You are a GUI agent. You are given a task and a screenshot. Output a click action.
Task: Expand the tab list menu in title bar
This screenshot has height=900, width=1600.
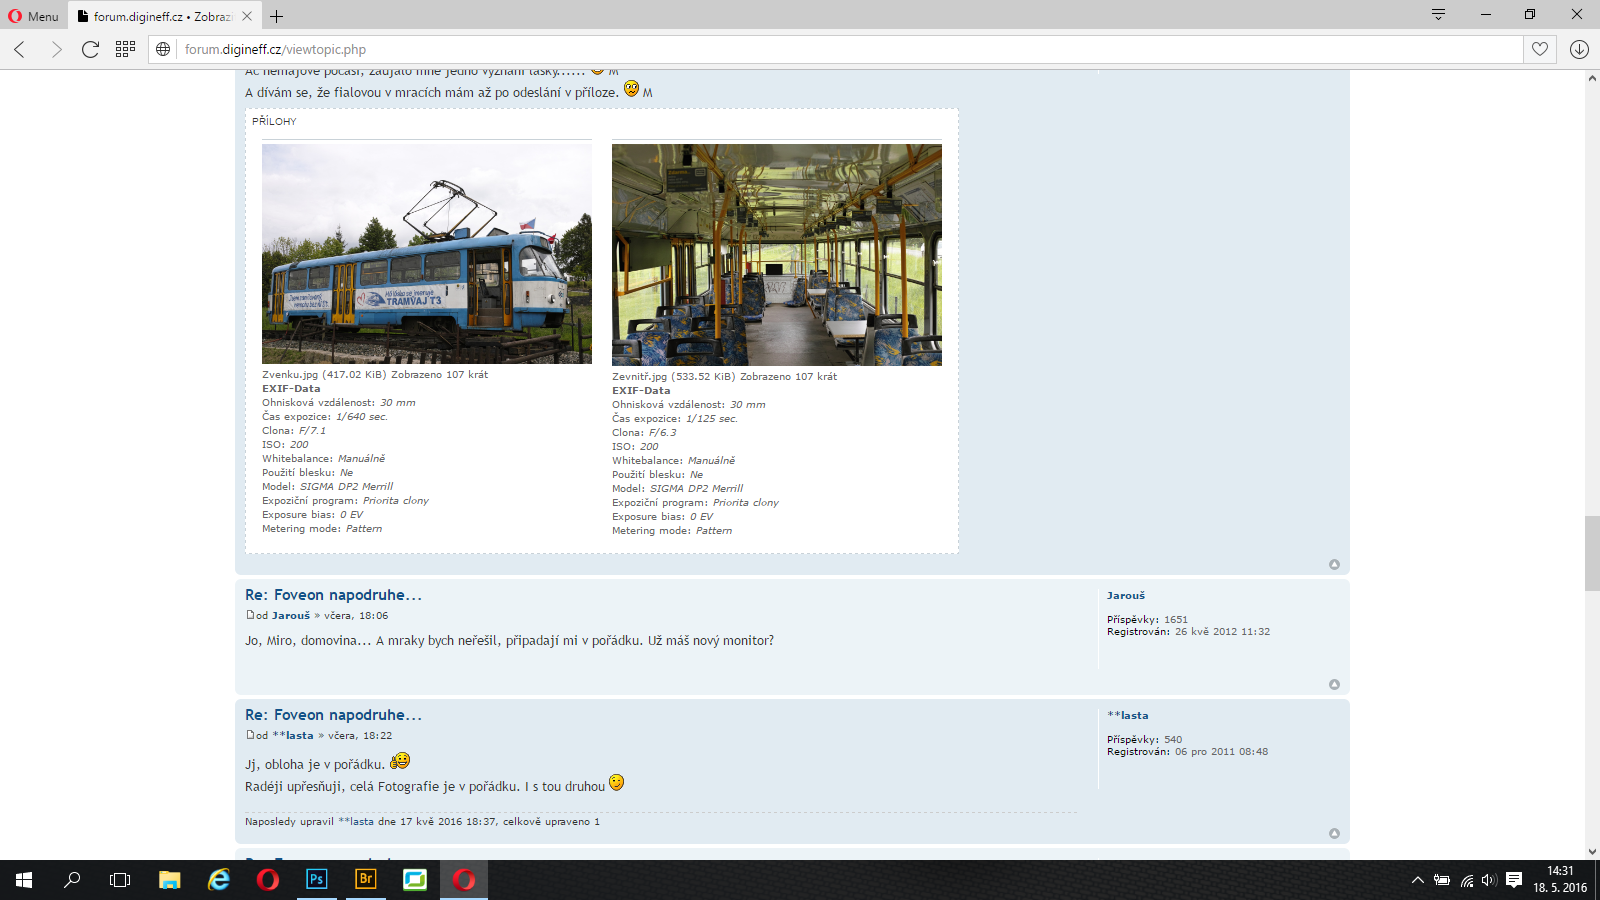pyautogui.click(x=1438, y=15)
